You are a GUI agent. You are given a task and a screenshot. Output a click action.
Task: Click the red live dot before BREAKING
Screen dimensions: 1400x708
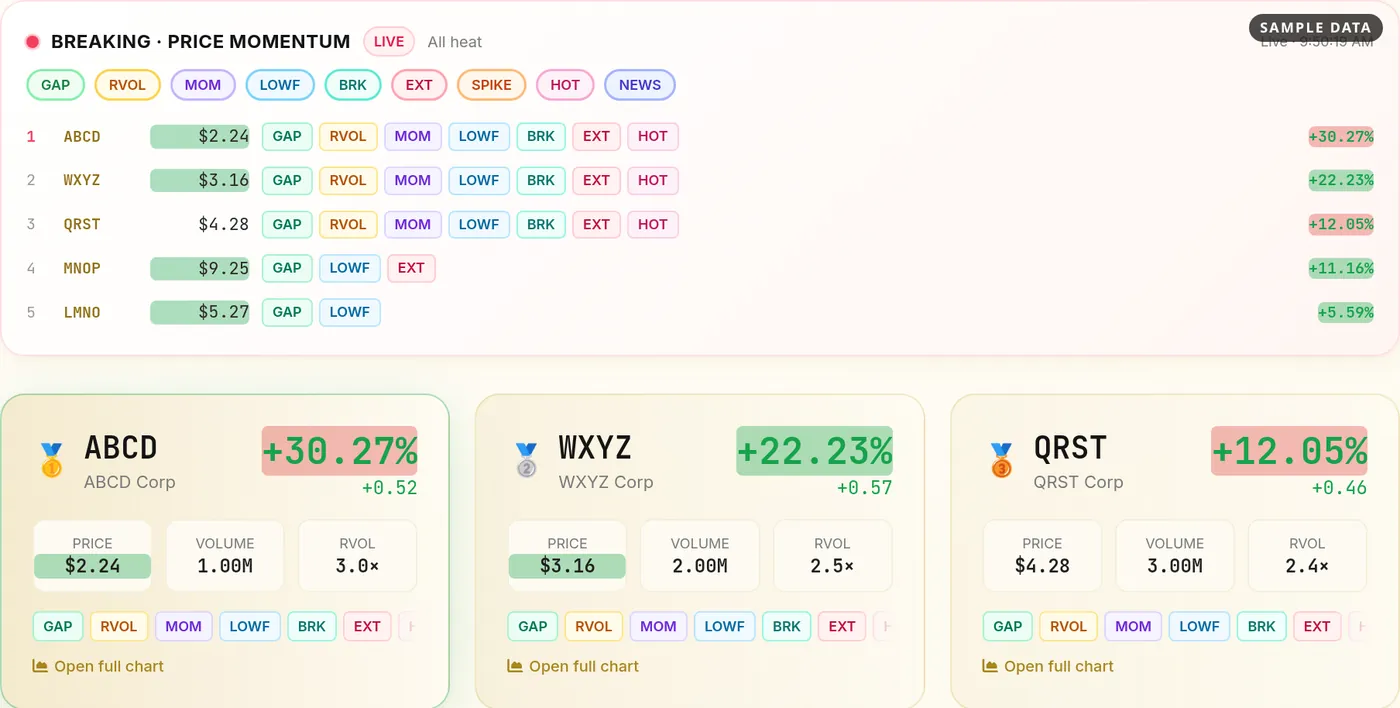point(32,42)
